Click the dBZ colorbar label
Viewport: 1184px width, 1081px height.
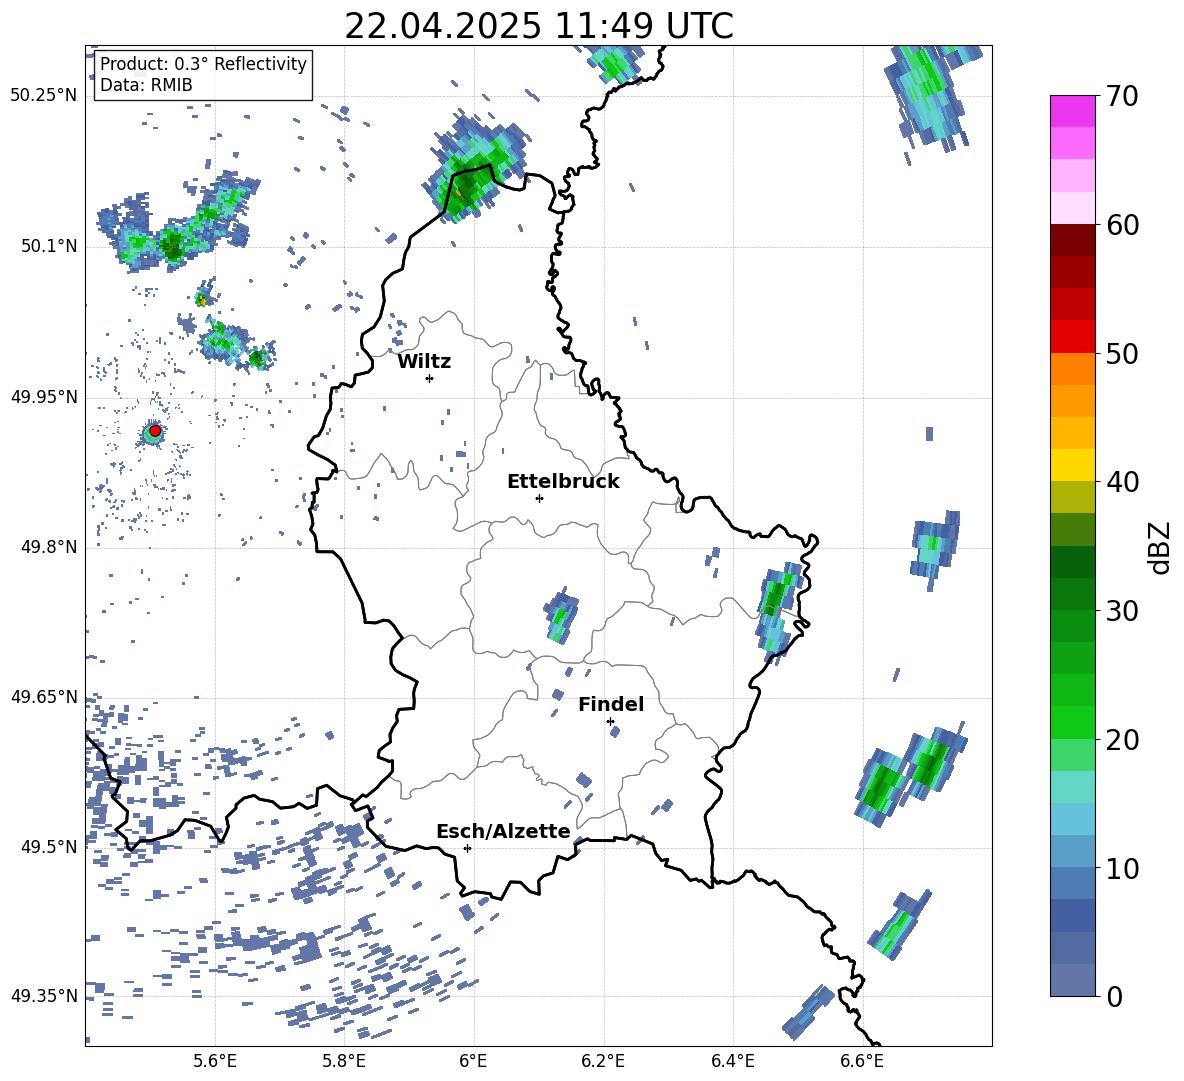pos(1160,547)
